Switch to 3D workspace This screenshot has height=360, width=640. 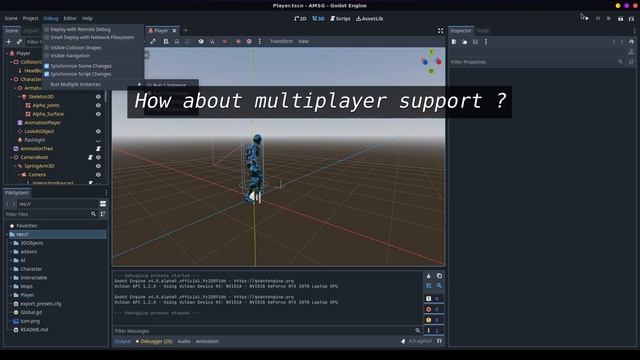point(318,18)
